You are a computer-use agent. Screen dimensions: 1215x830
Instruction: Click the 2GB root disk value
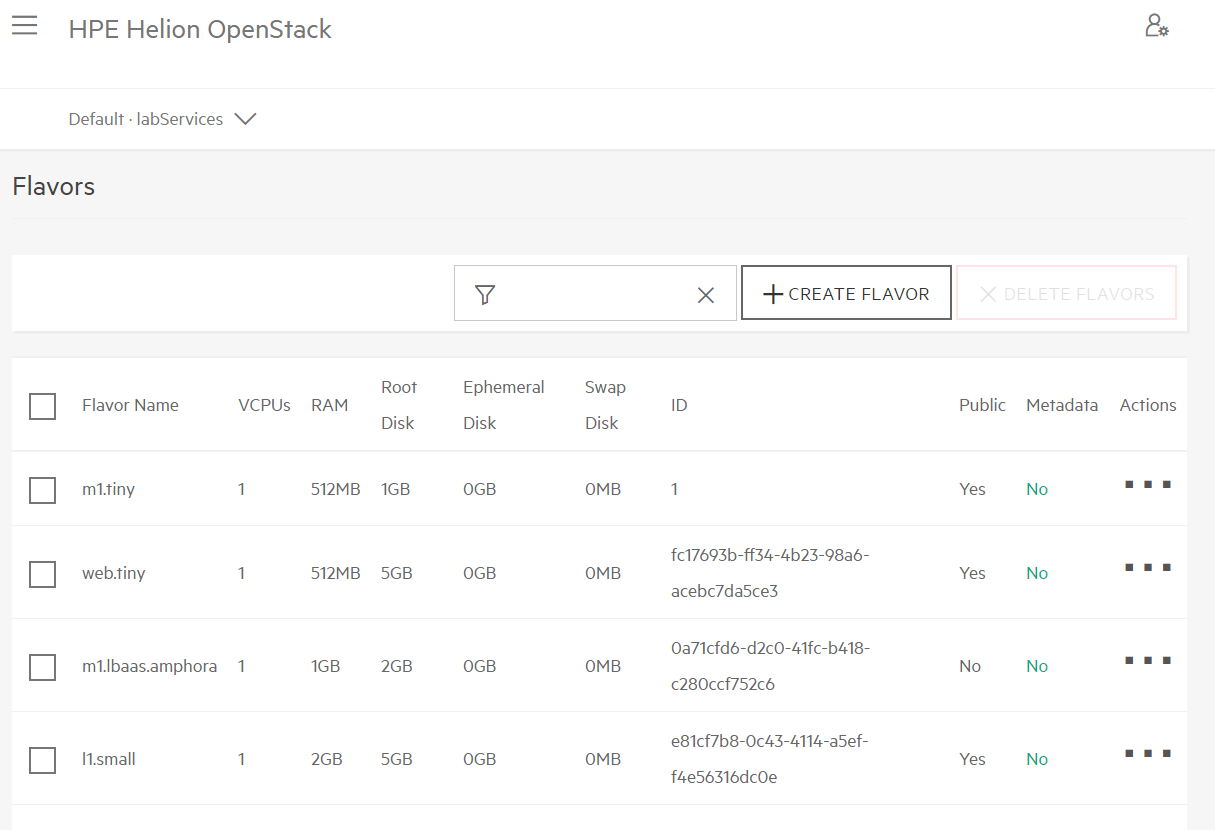coord(397,666)
